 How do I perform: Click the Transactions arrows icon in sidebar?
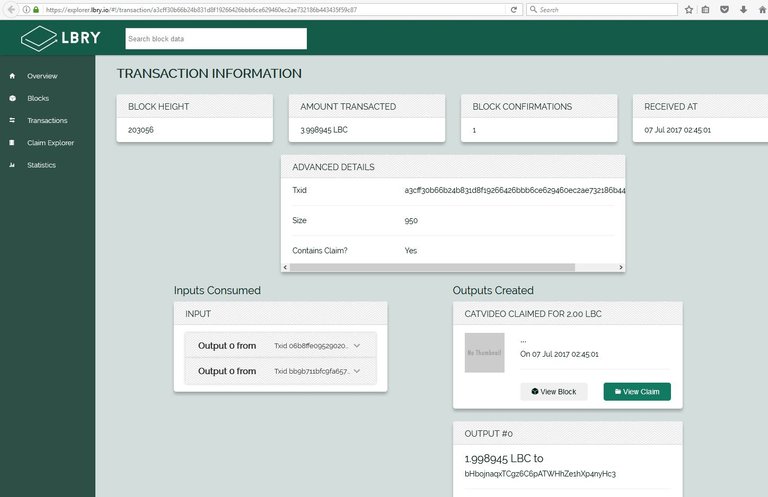12,121
